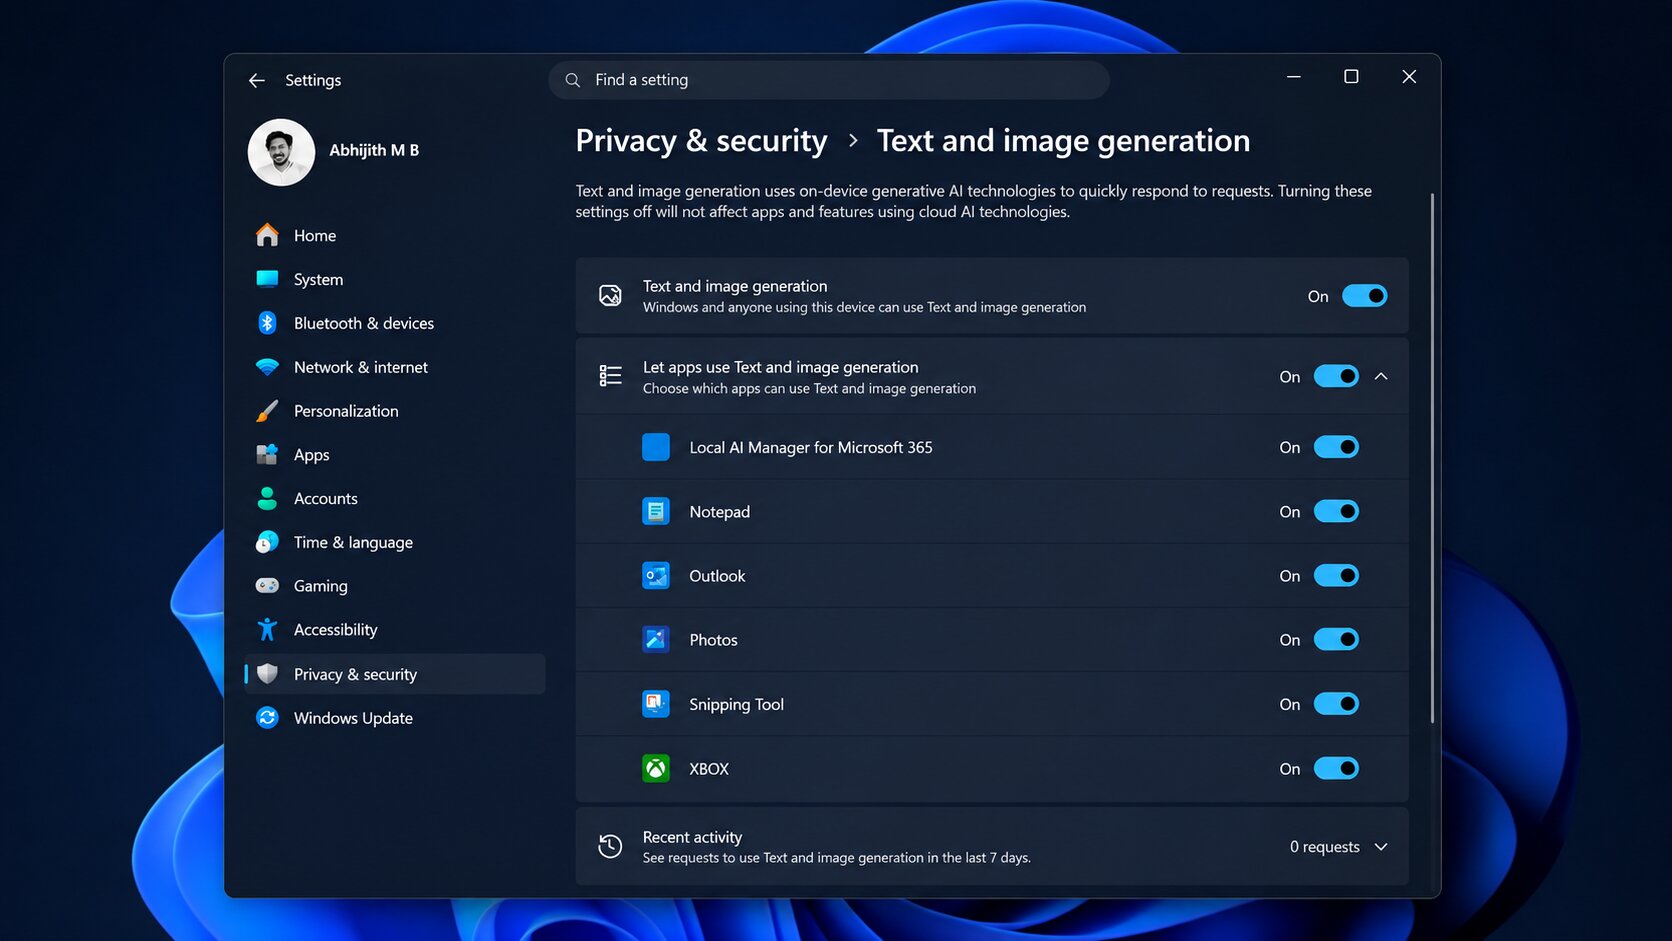
Task: Click the Recent activity history icon
Action: (x=610, y=846)
